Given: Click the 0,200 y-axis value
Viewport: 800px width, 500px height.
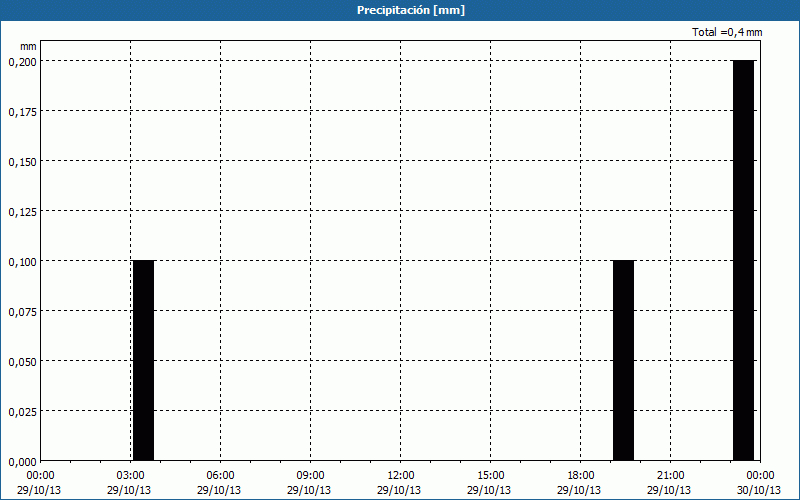Looking at the screenshot, I should (22, 61).
